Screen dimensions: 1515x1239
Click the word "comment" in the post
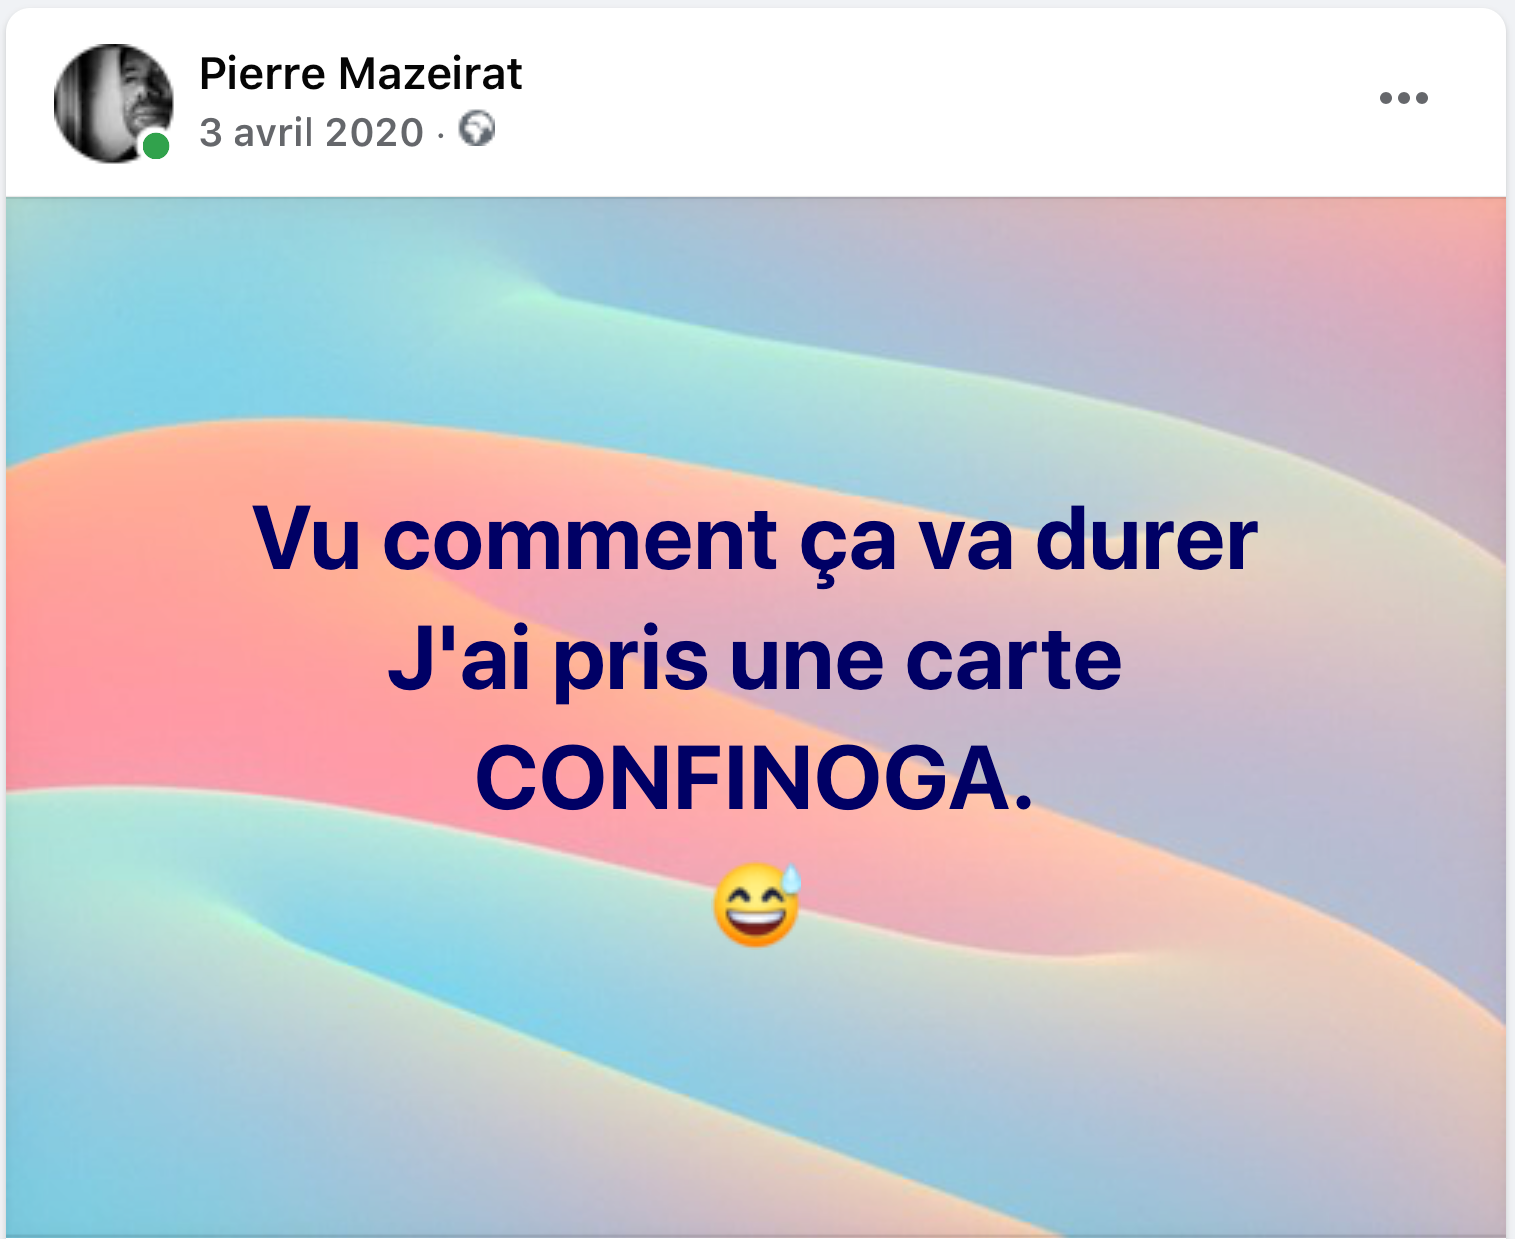[x=580, y=543]
